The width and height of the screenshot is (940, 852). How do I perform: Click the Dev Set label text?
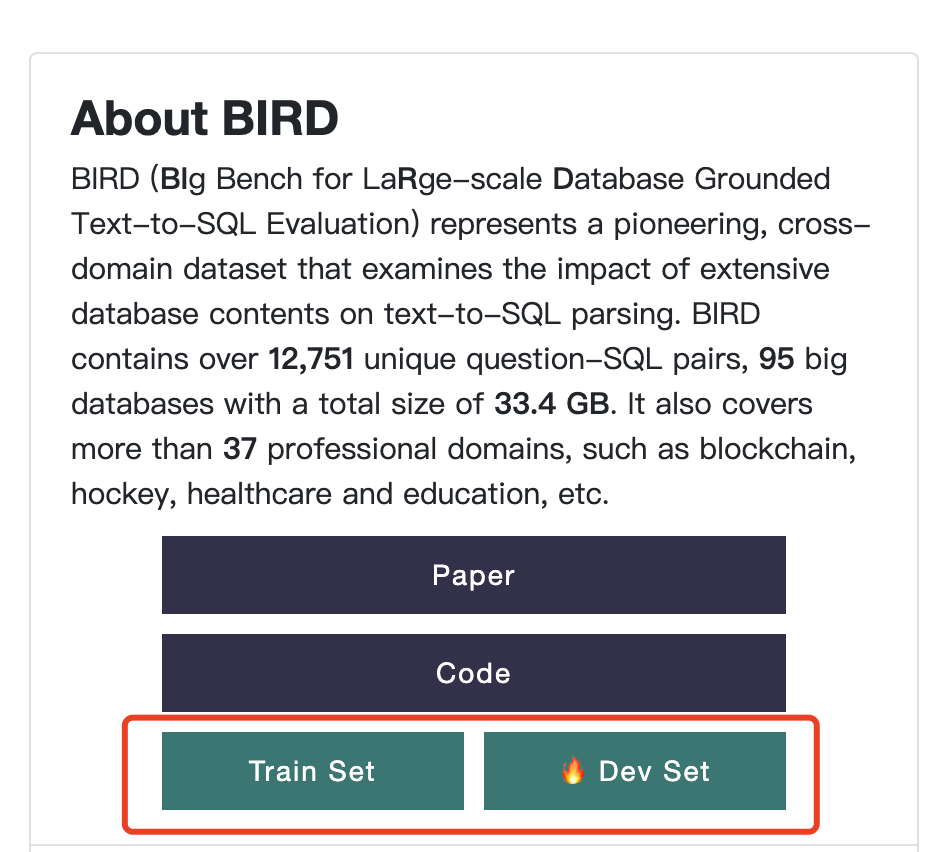pyautogui.click(x=653, y=771)
